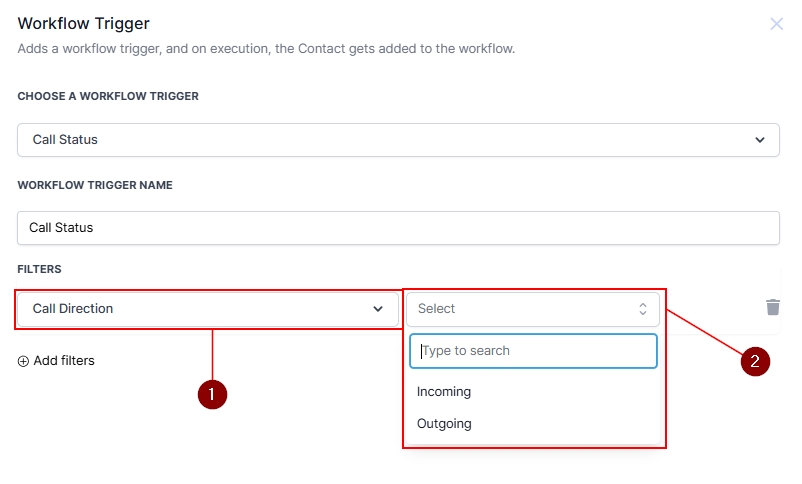Click the red annotation marker numbered 1
The image size is (802, 484).
click(x=212, y=394)
